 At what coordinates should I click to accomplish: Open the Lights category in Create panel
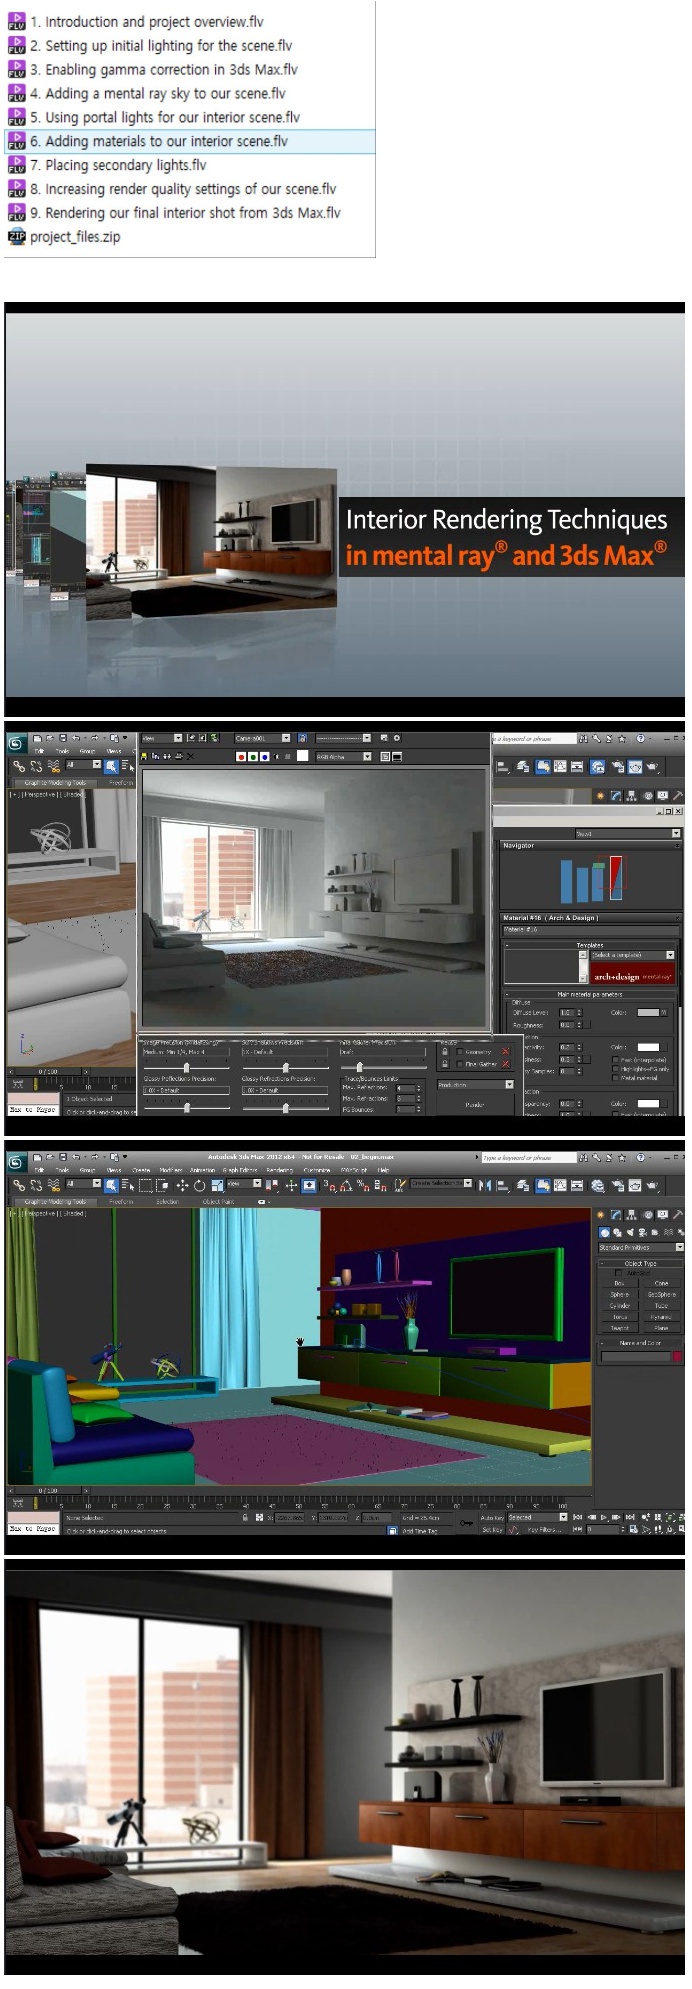630,1232
